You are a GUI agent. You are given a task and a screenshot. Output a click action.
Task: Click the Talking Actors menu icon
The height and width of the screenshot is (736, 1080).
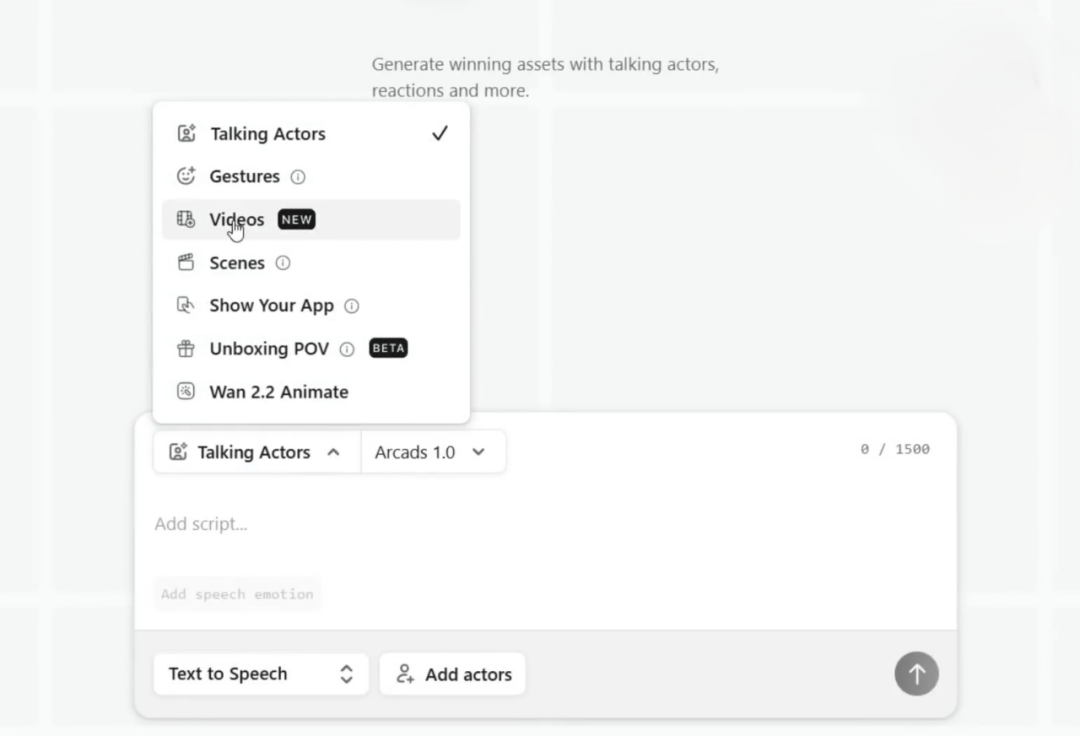coord(186,133)
